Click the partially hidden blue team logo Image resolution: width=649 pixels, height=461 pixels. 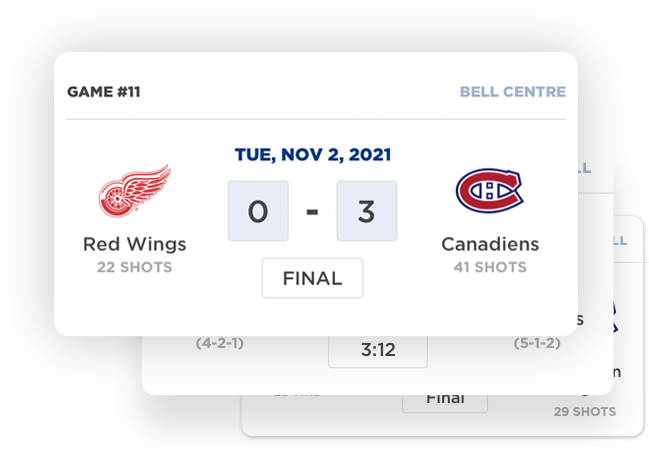(616, 317)
